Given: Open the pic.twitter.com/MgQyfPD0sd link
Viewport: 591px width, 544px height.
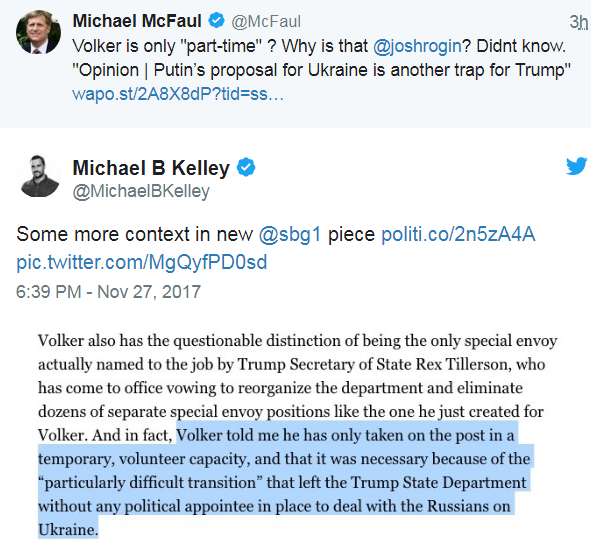Looking at the screenshot, I should [142, 262].
